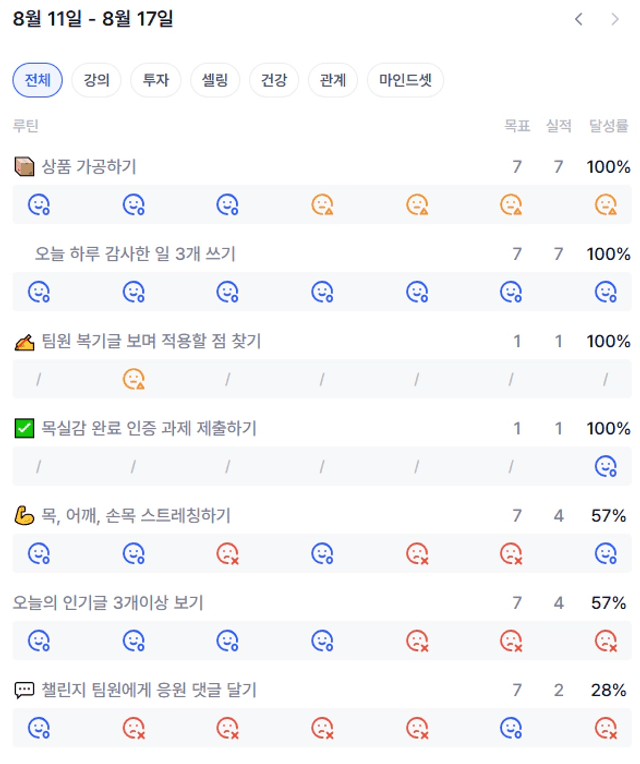
Task: Click the flexed arm icon for 스트레칭하기
Action: (24, 516)
